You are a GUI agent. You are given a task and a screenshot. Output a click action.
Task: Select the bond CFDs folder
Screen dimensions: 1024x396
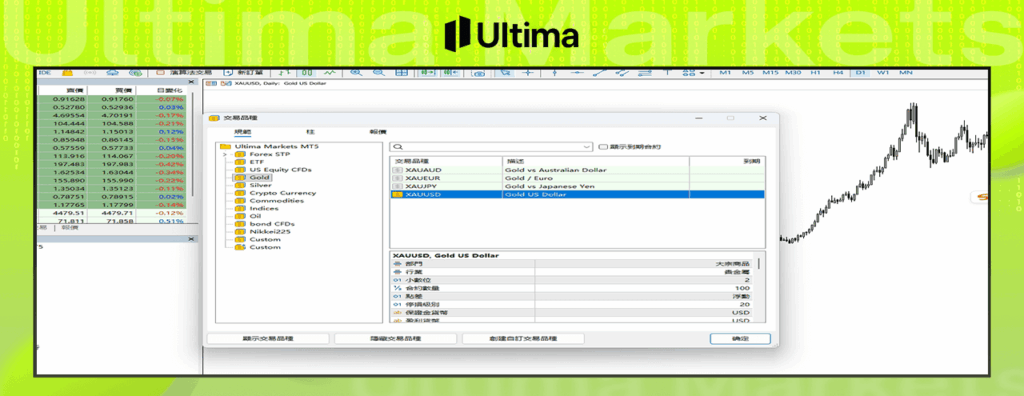click(272, 224)
